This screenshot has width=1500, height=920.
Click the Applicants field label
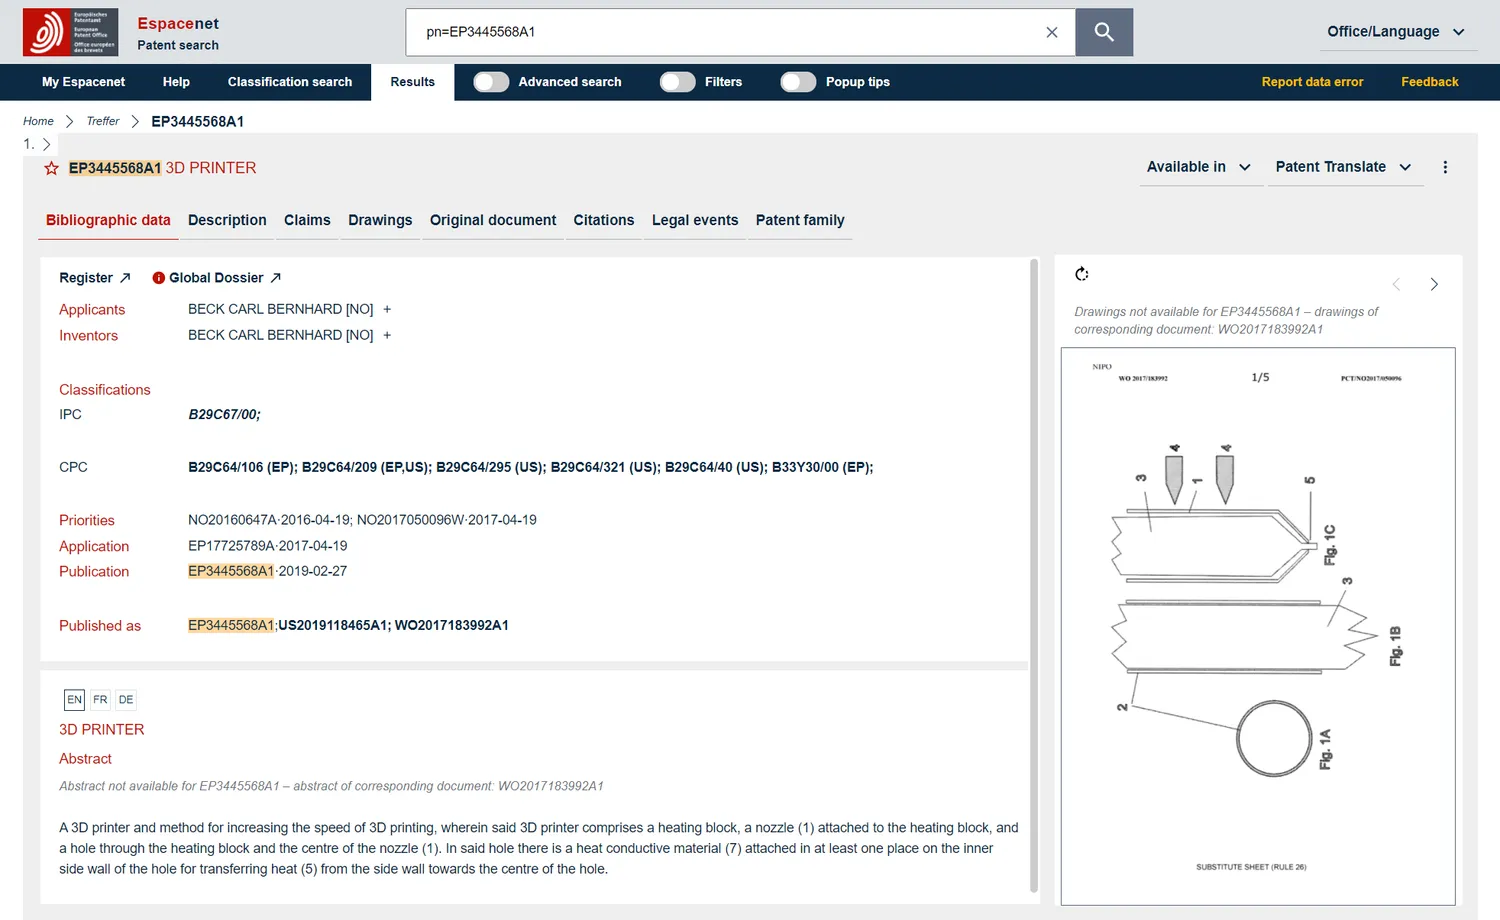click(92, 310)
